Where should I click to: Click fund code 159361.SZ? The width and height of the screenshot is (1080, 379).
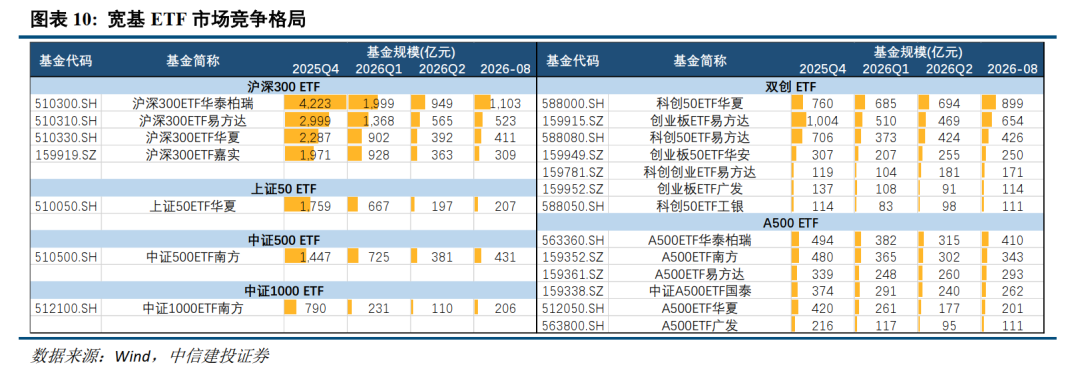(x=573, y=274)
